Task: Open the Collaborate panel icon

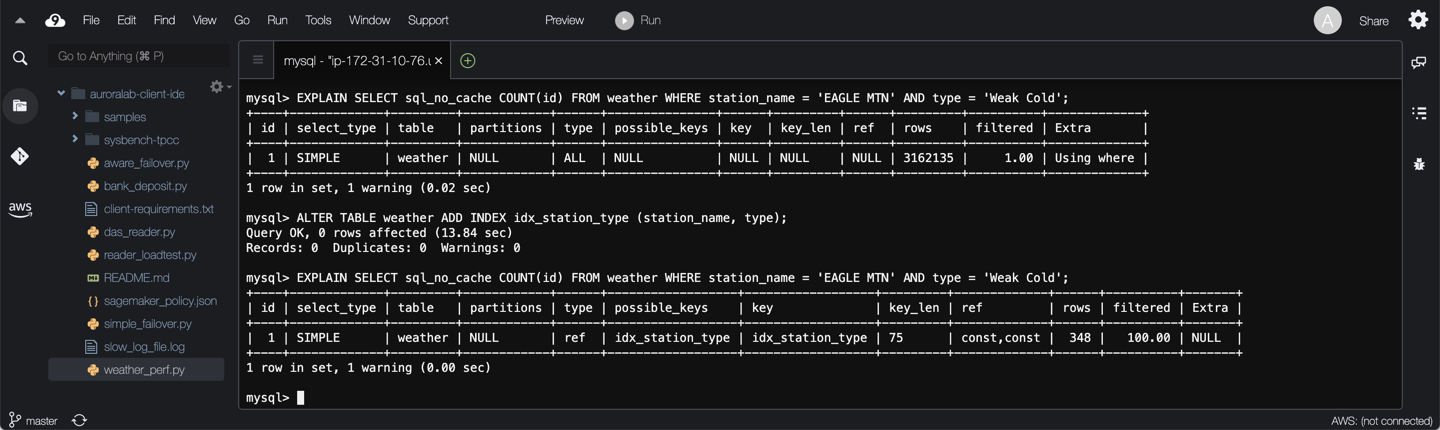Action: [x=1418, y=63]
